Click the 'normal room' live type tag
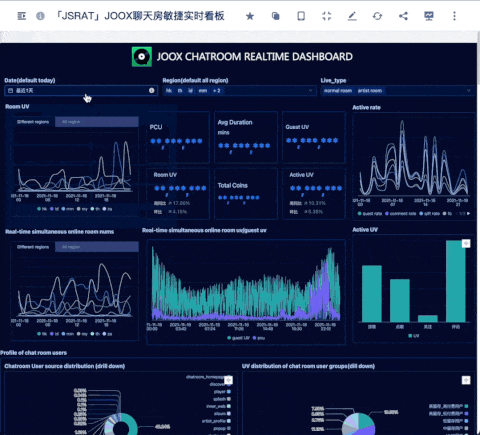 point(338,91)
